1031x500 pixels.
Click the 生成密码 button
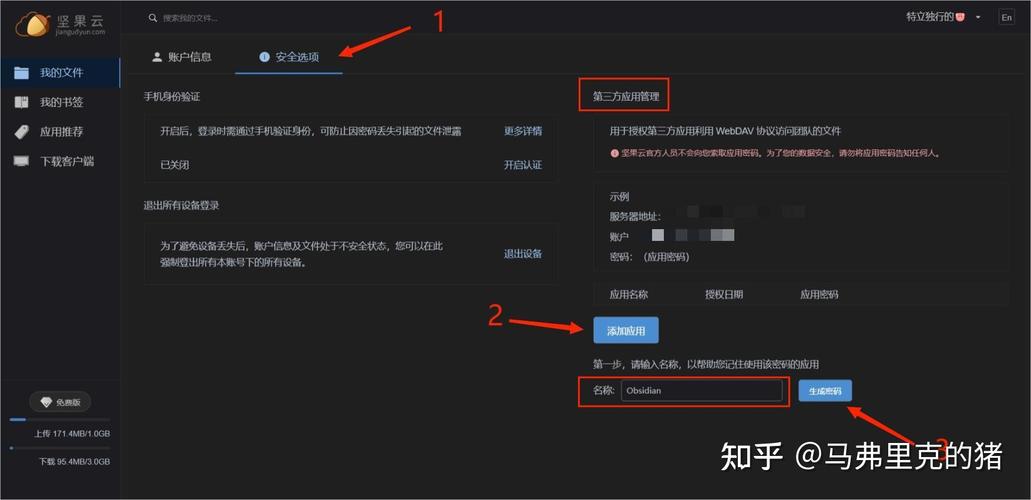[825, 391]
